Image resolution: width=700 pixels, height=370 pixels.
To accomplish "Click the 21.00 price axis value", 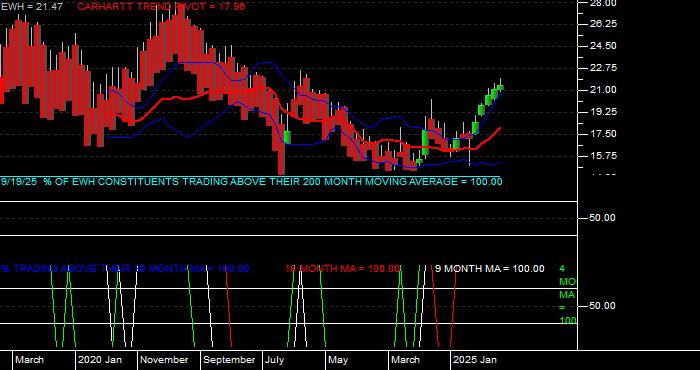I will point(603,90).
